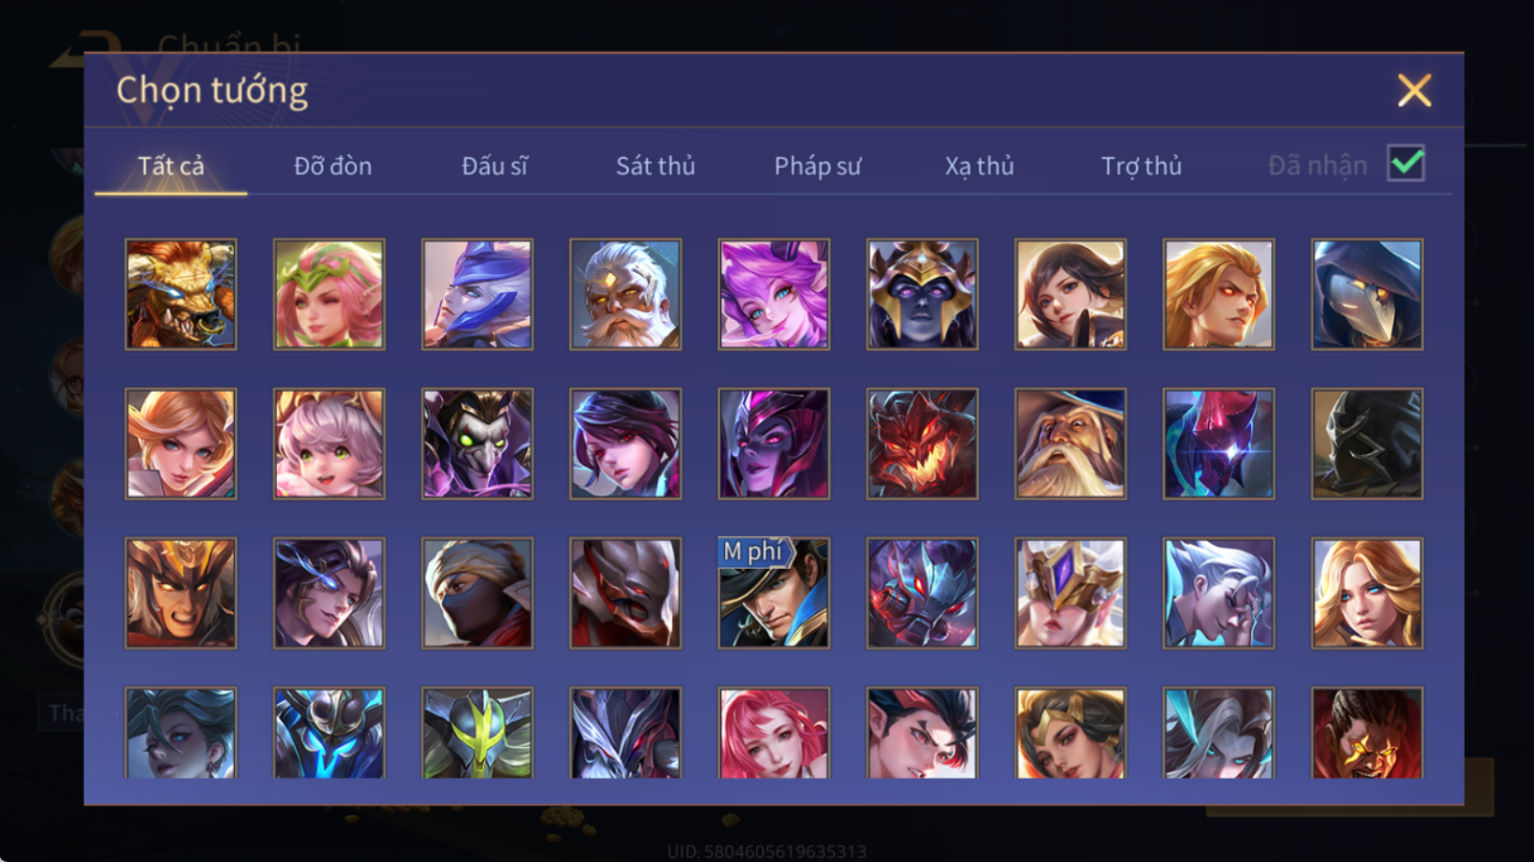The image size is (1534, 862).
Task: Choose the masked ninja with headband
Action: point(477,593)
